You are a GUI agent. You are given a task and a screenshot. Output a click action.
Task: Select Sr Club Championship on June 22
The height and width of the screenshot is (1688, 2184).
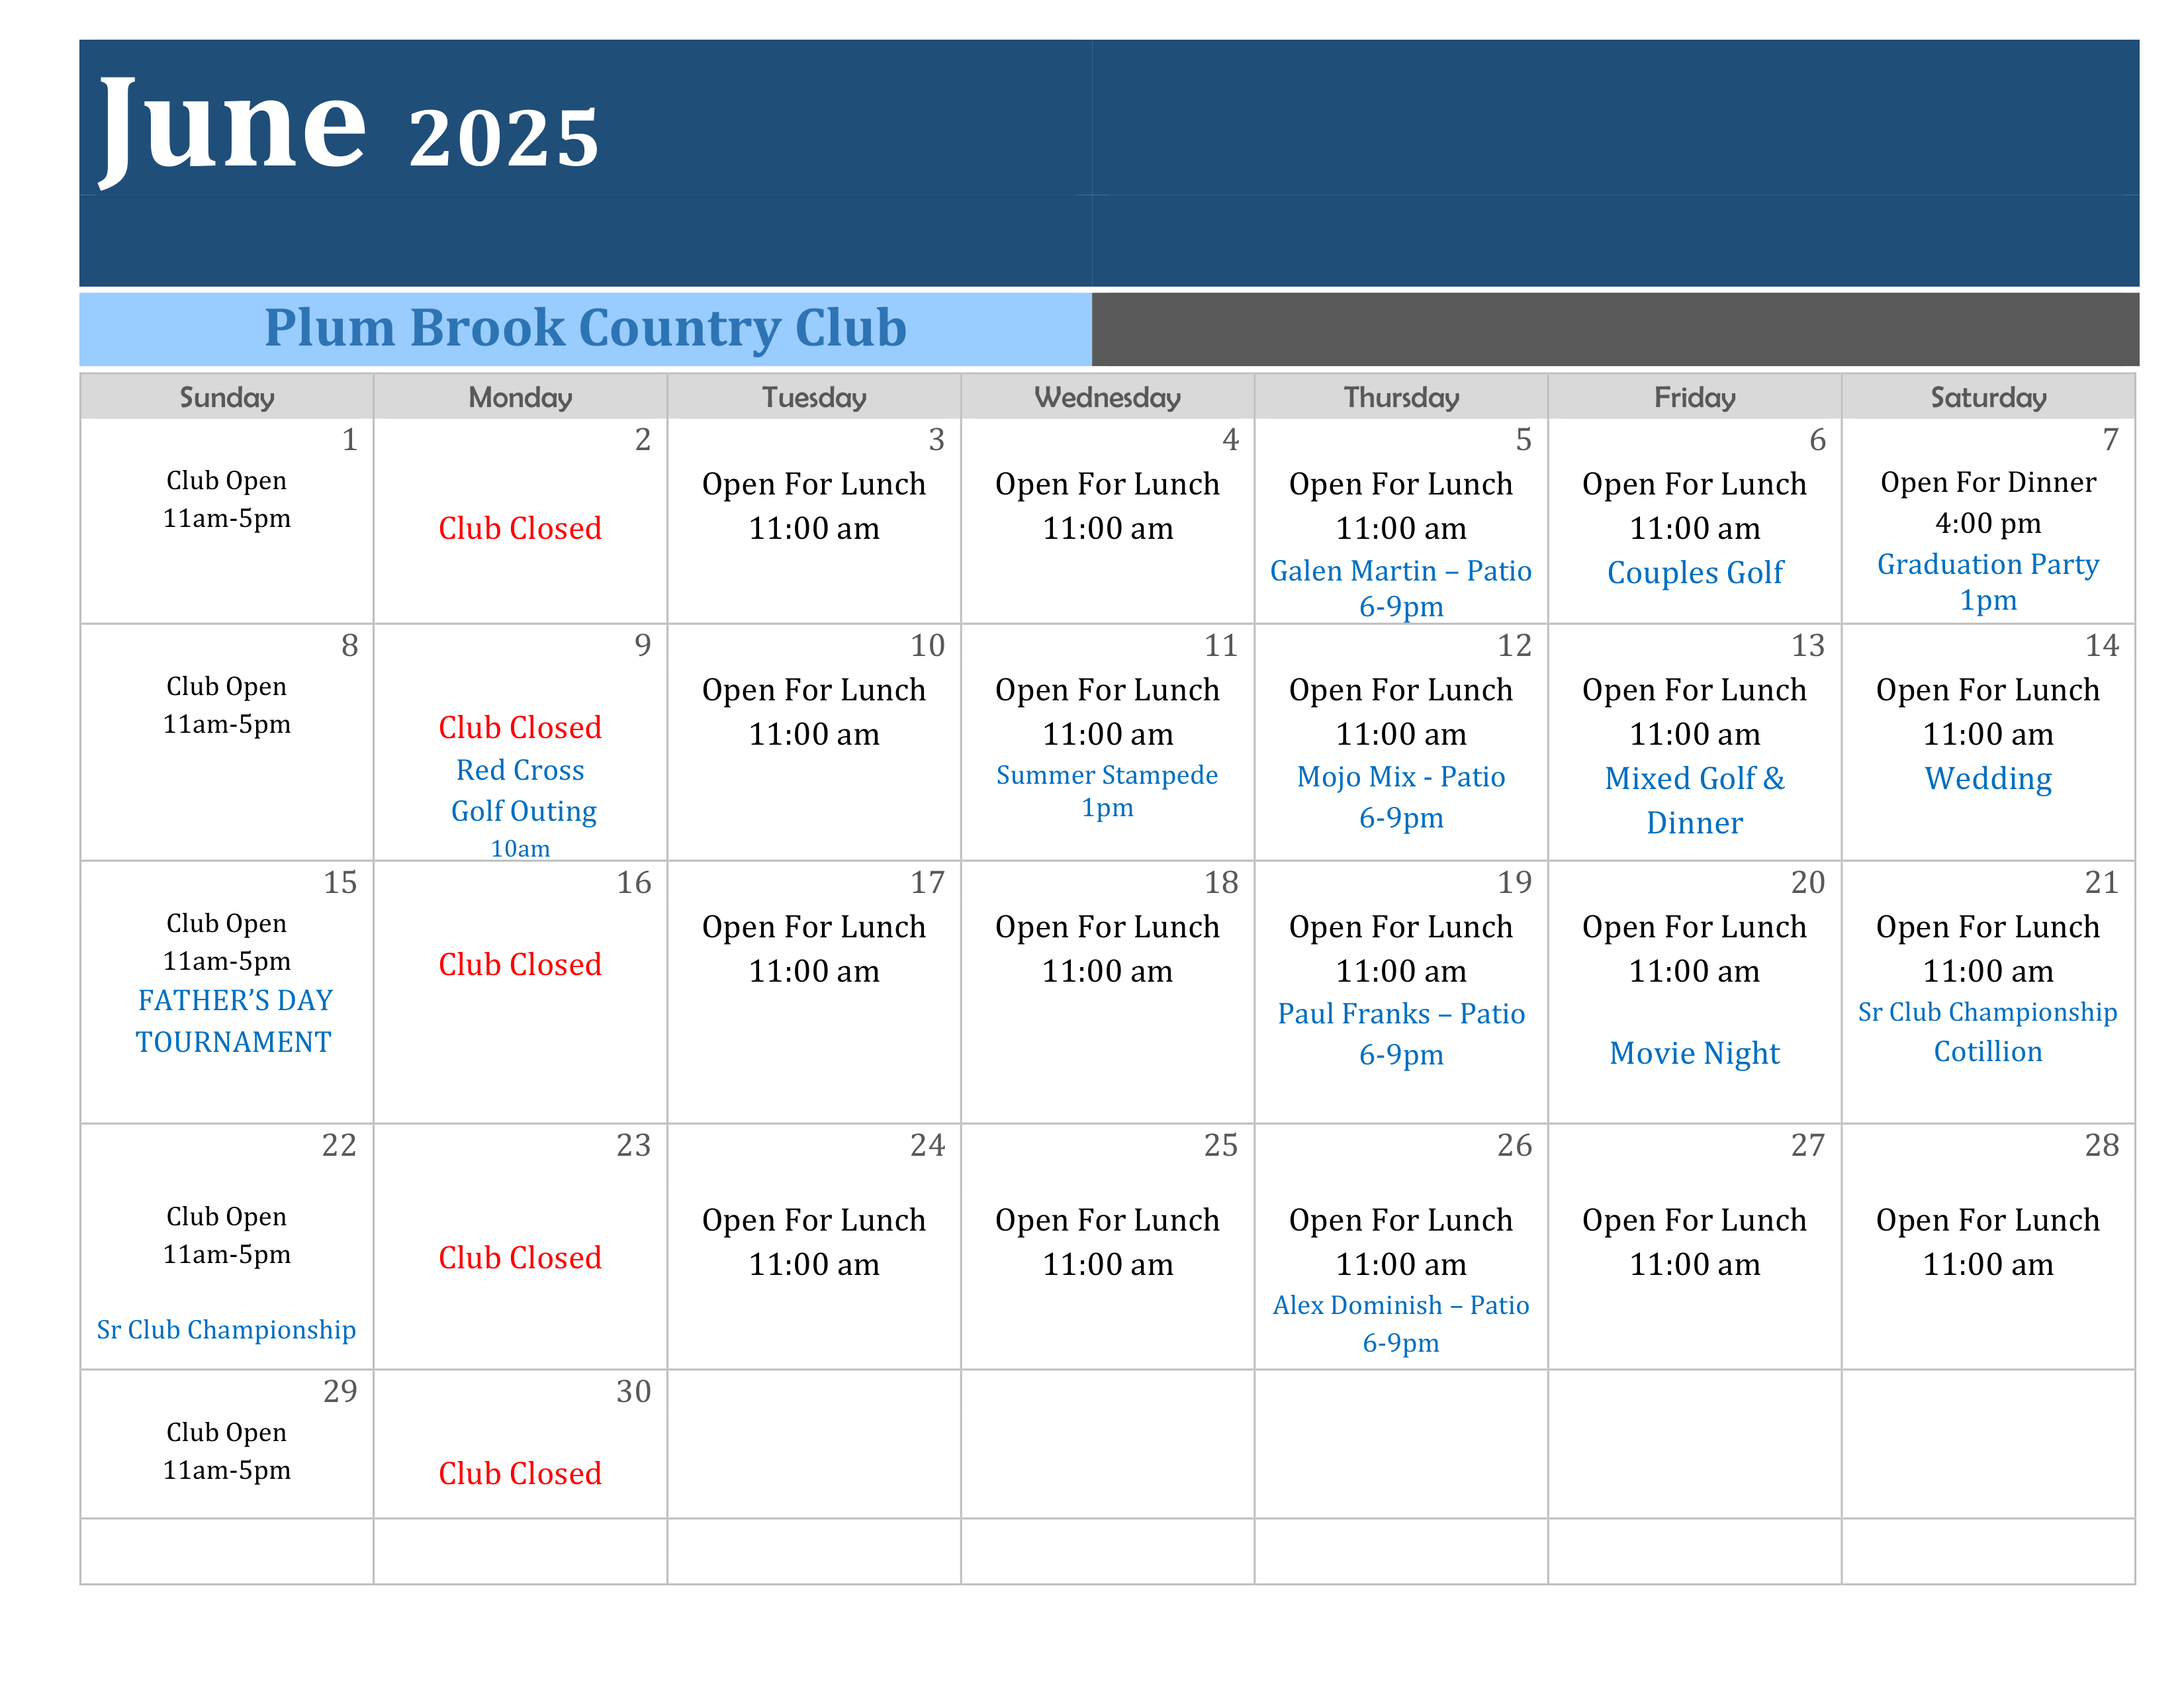(226, 1329)
